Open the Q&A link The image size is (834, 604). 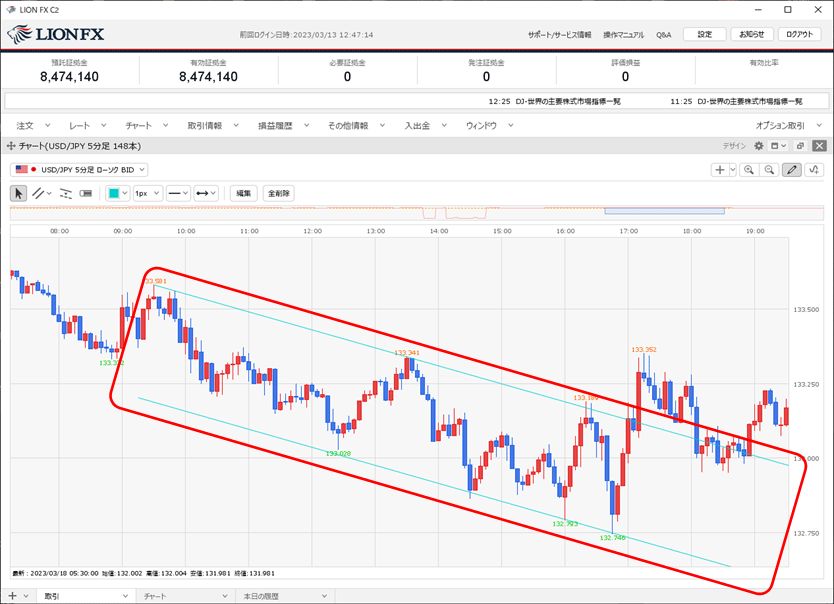663,35
